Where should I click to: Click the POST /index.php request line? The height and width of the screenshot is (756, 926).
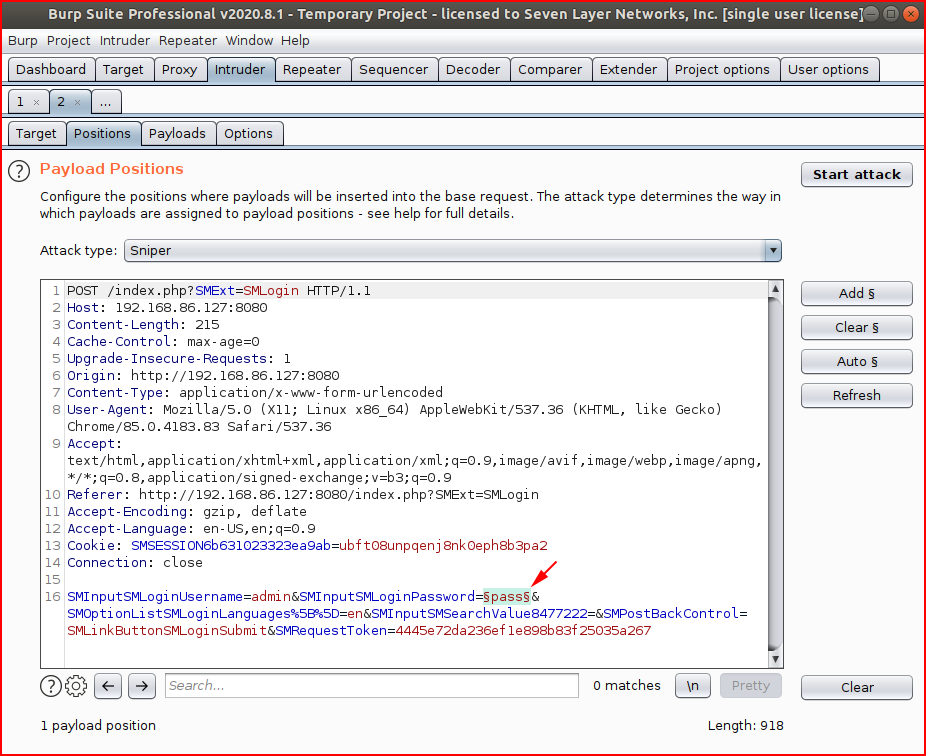[x=219, y=291]
